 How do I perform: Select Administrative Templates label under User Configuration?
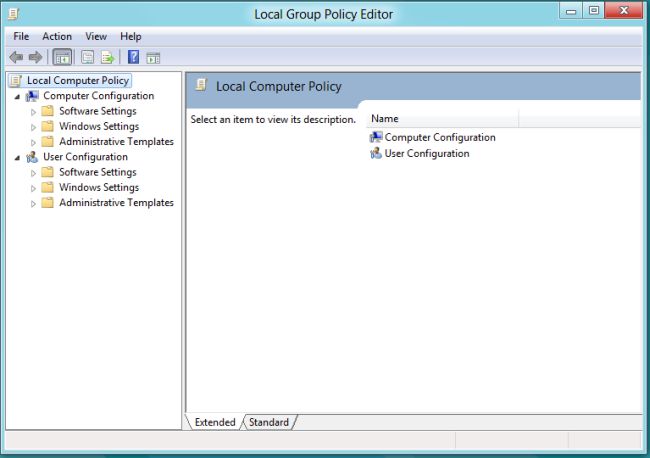pos(116,203)
